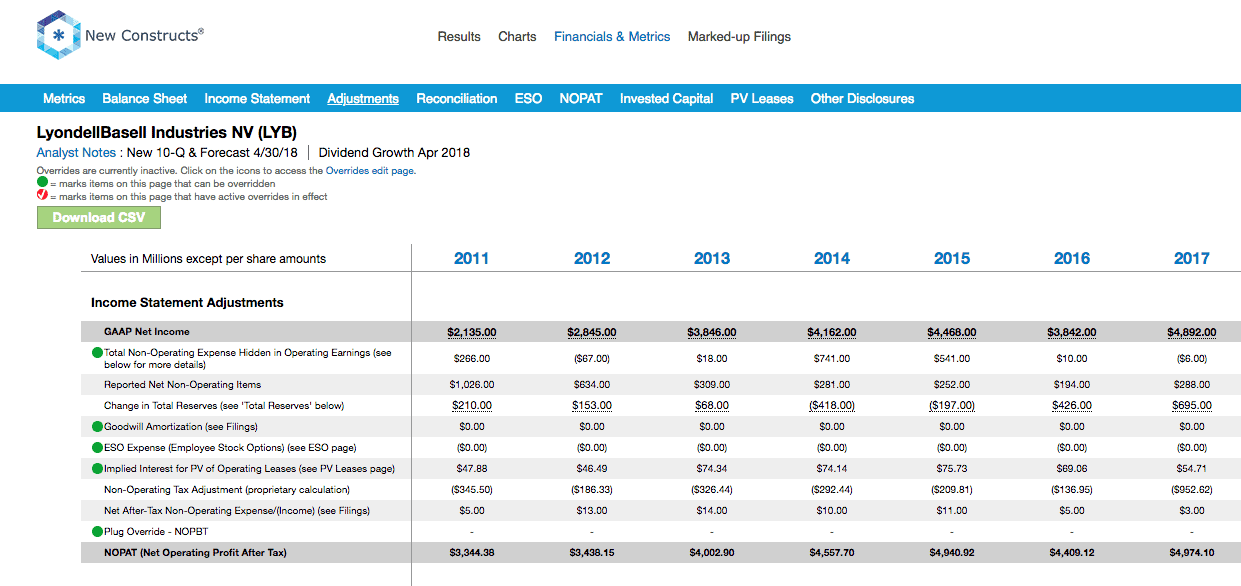The height and width of the screenshot is (586, 1241).
Task: Select NOPAT value $3,344.38 for 2011
Action: (x=472, y=553)
